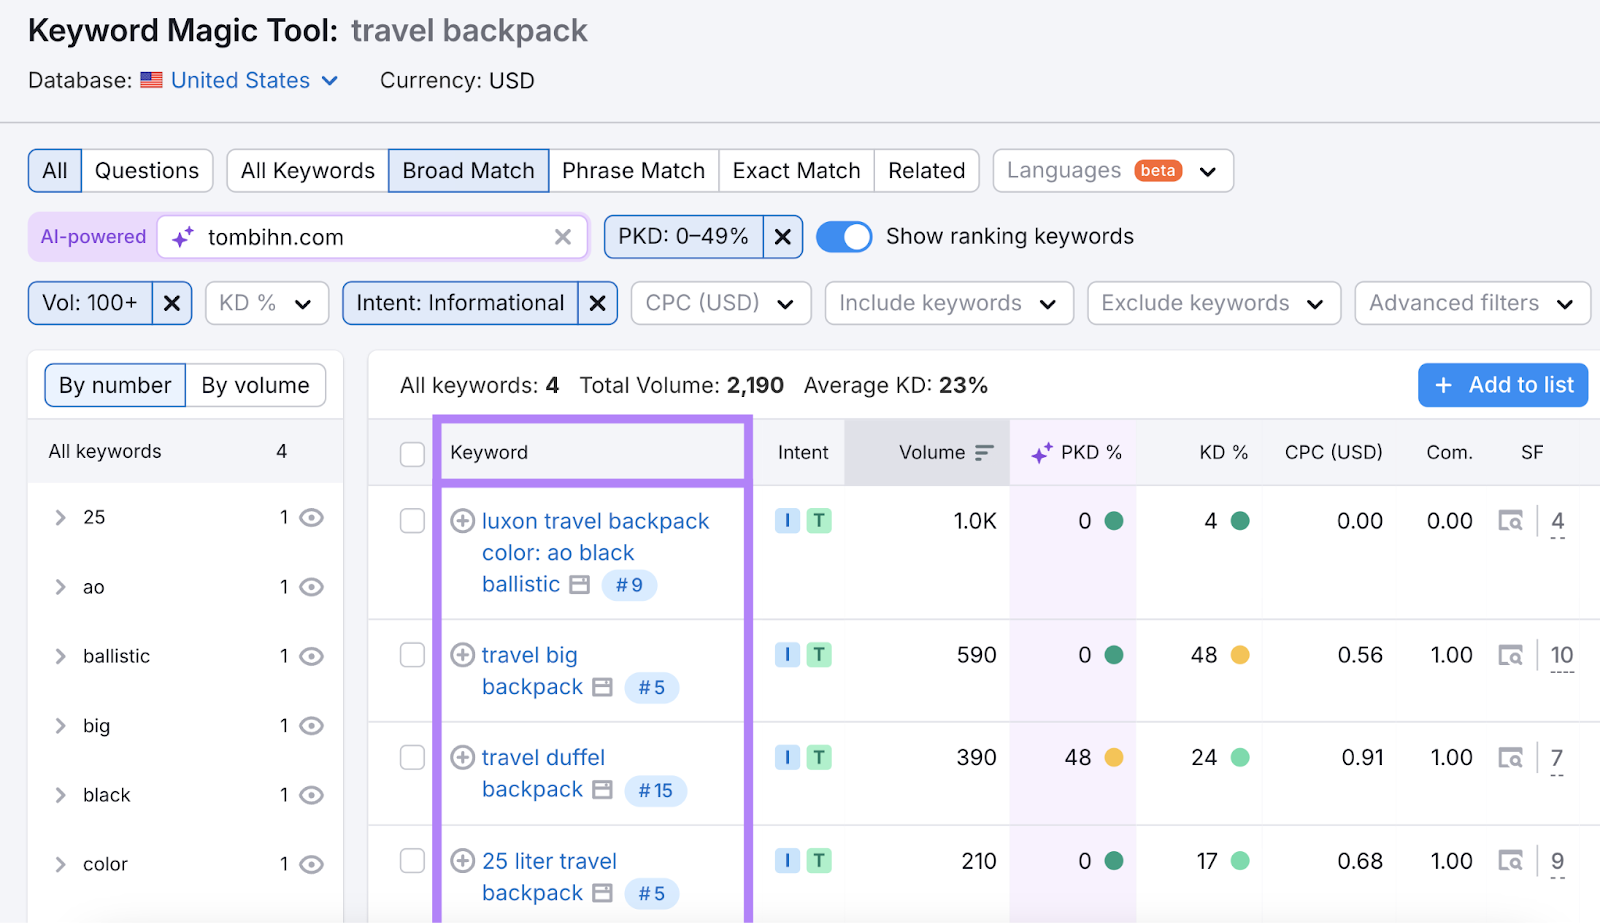Click the AI-powered sparkle icon in domain field
The width and height of the screenshot is (1600, 923).
click(181, 237)
